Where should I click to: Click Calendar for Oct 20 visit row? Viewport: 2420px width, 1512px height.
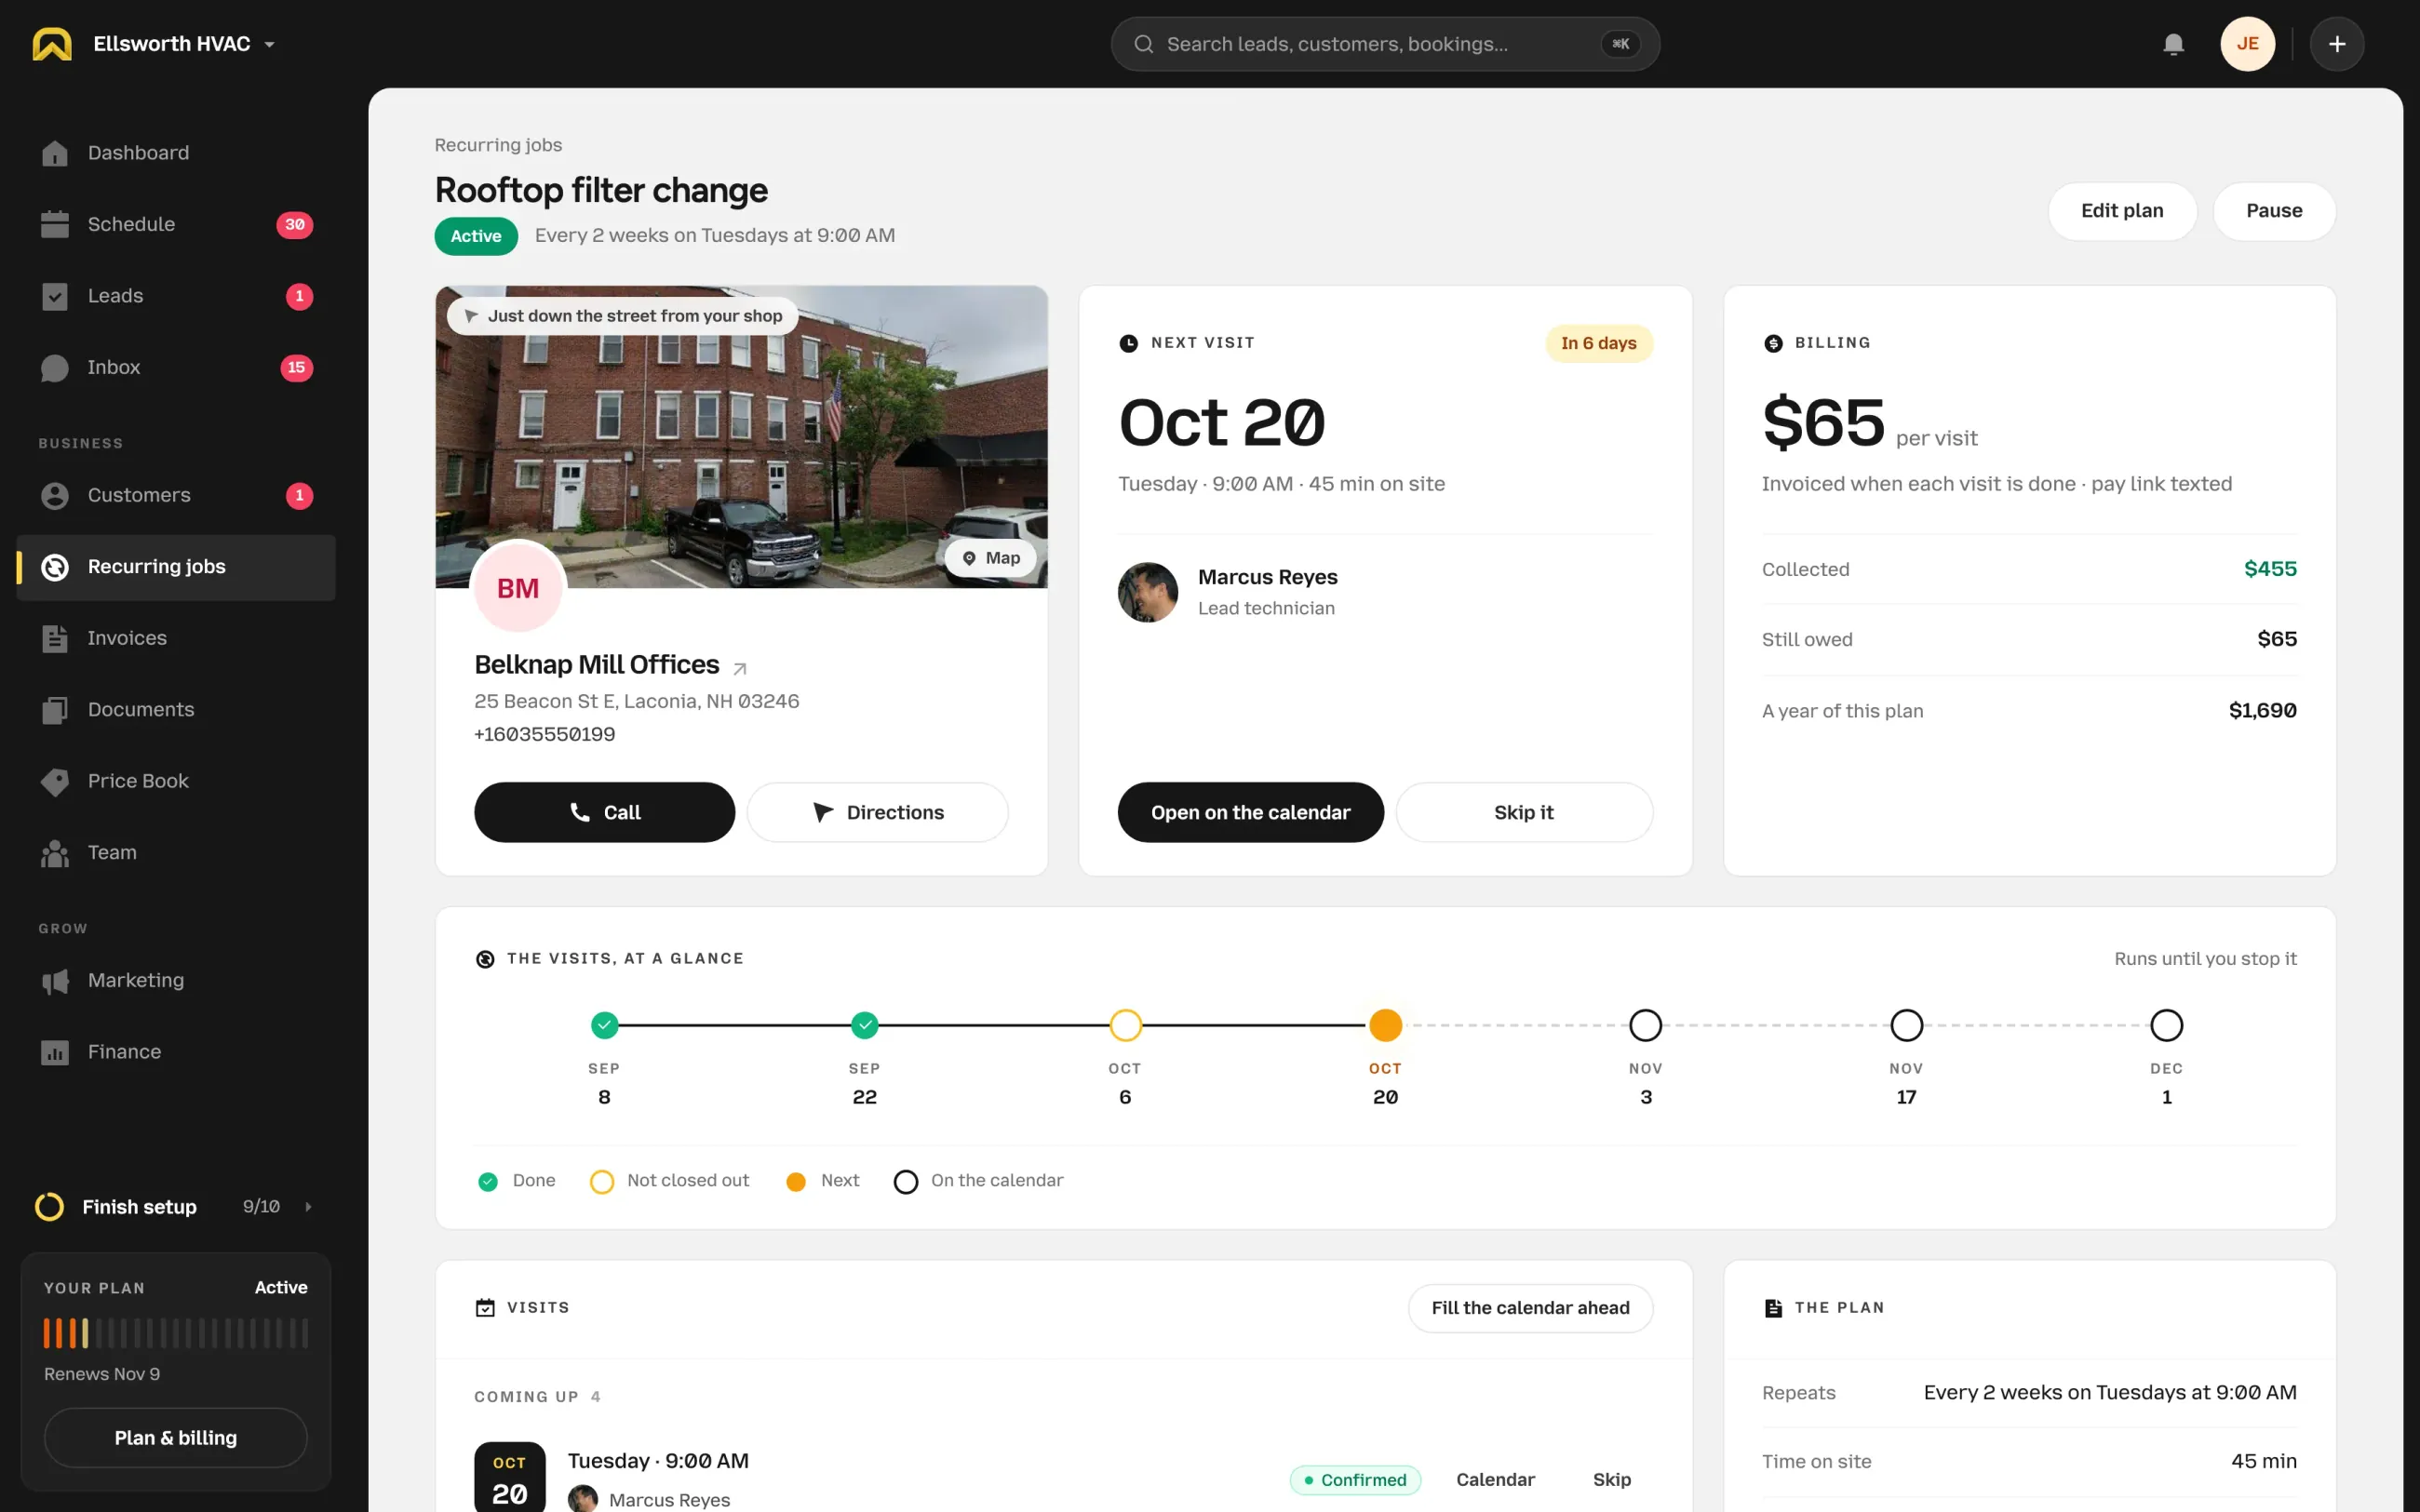[1495, 1479]
